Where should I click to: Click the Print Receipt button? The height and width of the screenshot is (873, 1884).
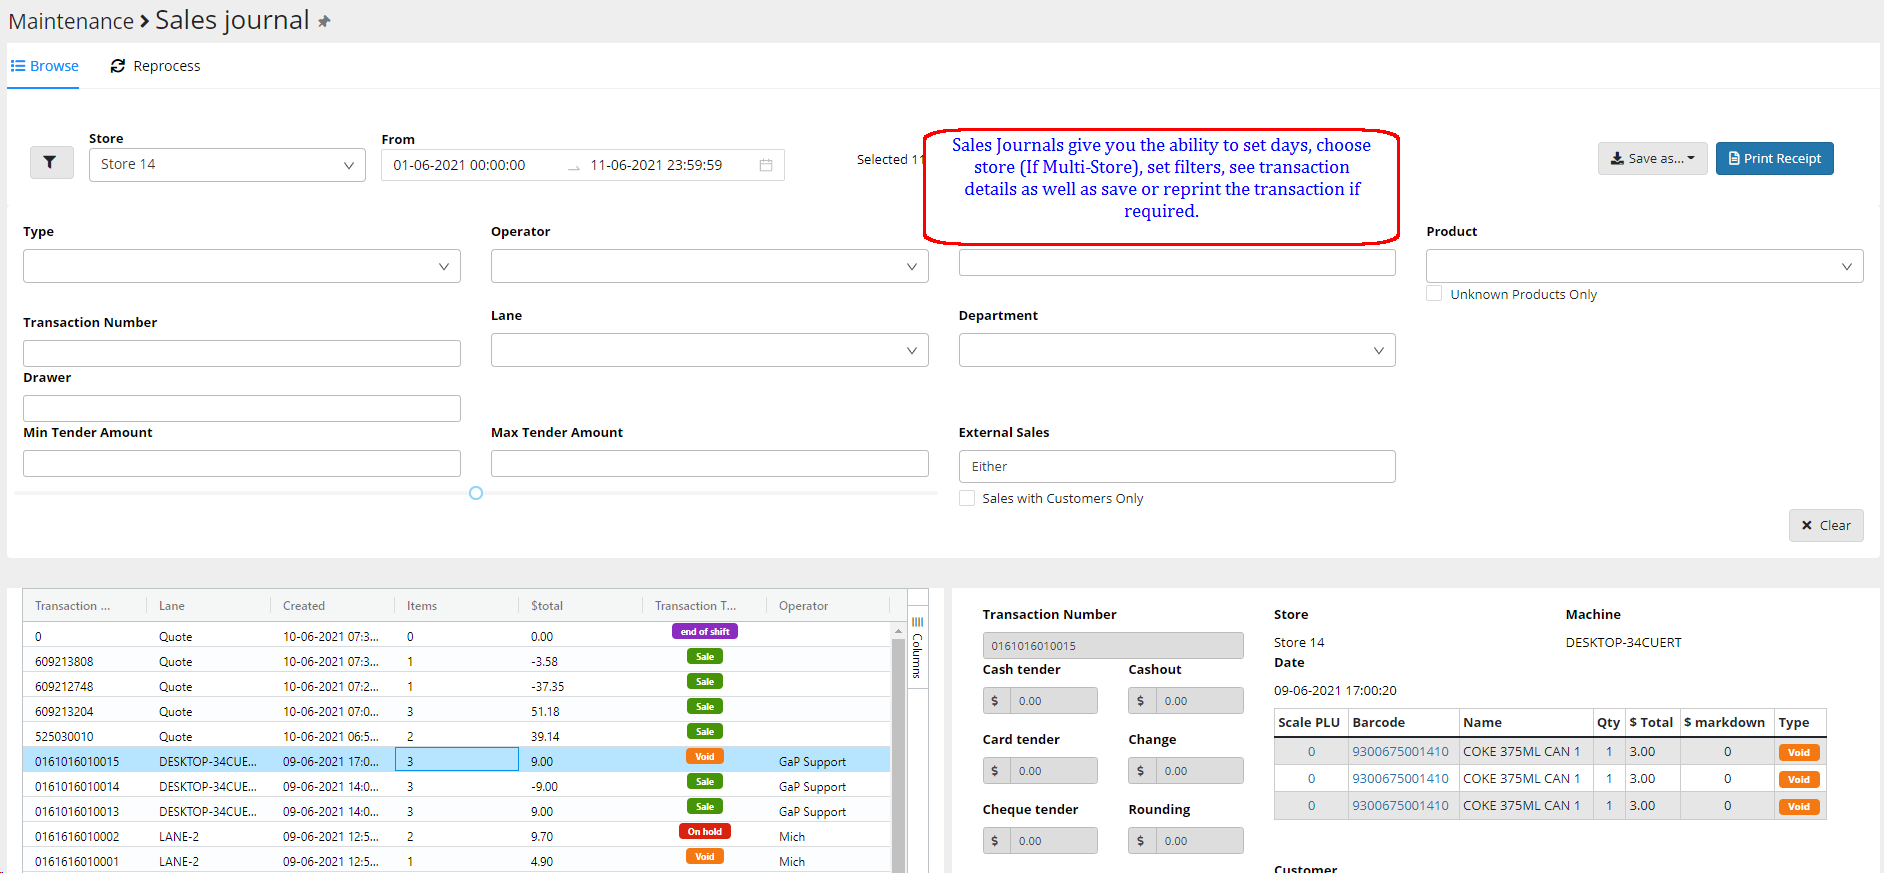1775,159
